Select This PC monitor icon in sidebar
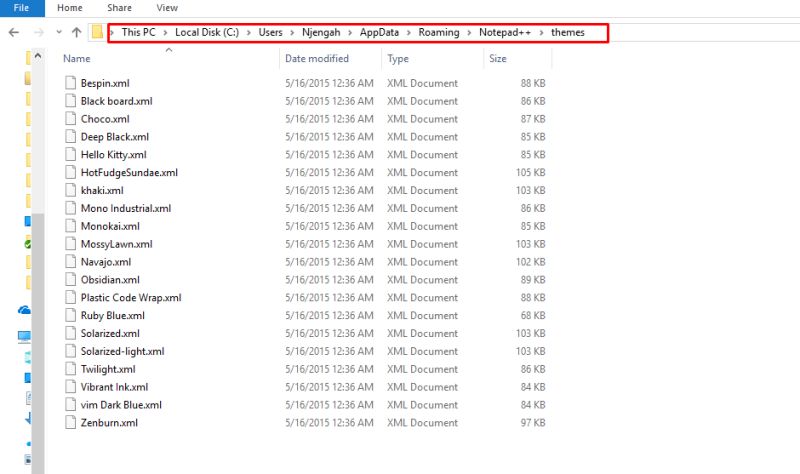The height and width of the screenshot is (474, 800). (24, 336)
